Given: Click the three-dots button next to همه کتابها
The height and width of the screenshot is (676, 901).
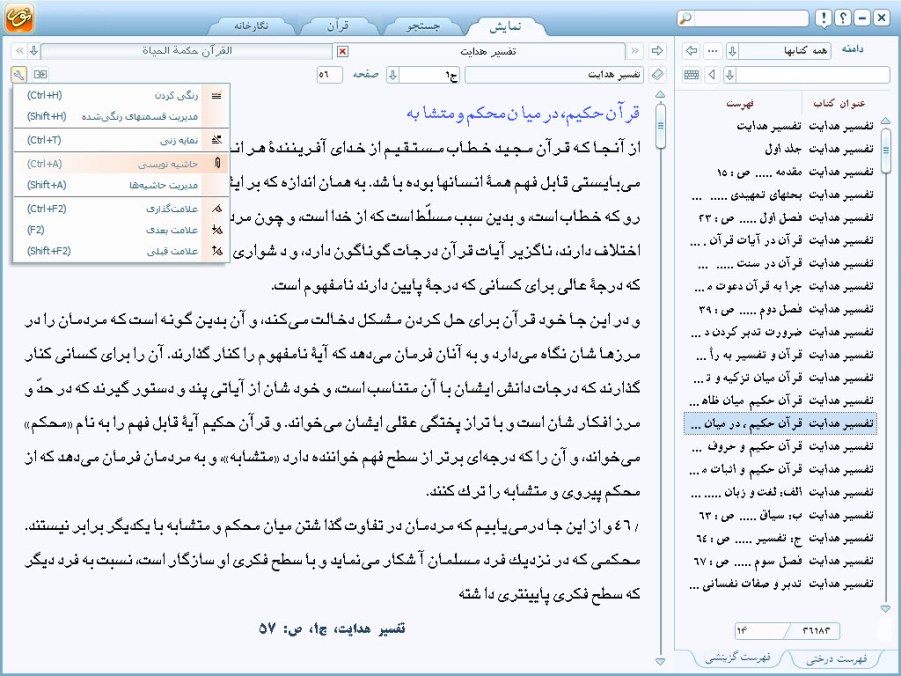Looking at the screenshot, I should pos(713,51).
